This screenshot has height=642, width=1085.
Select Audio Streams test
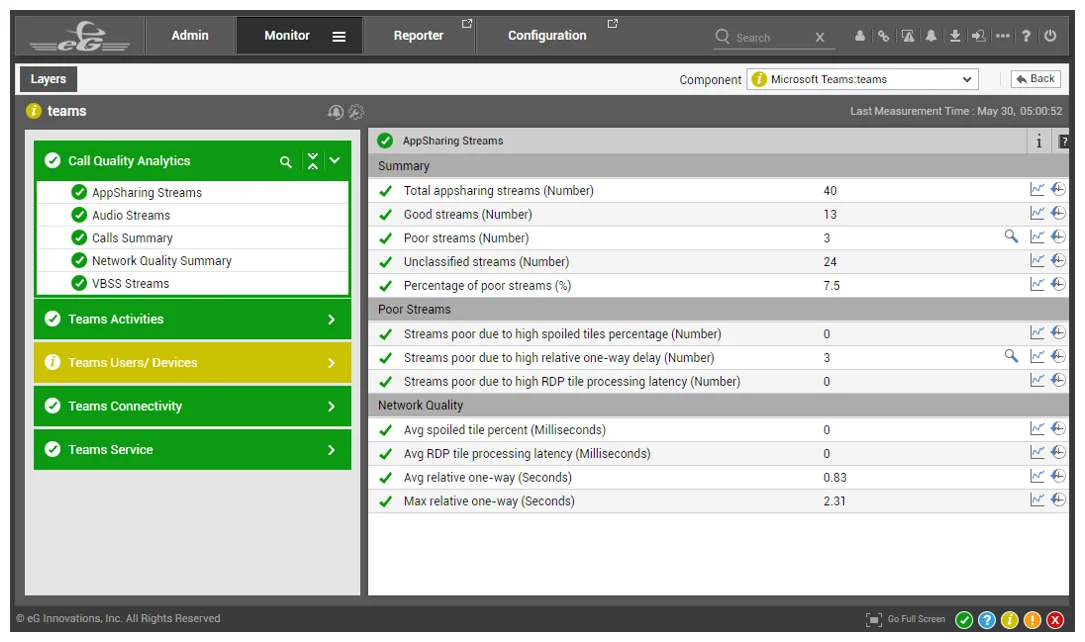click(131, 215)
